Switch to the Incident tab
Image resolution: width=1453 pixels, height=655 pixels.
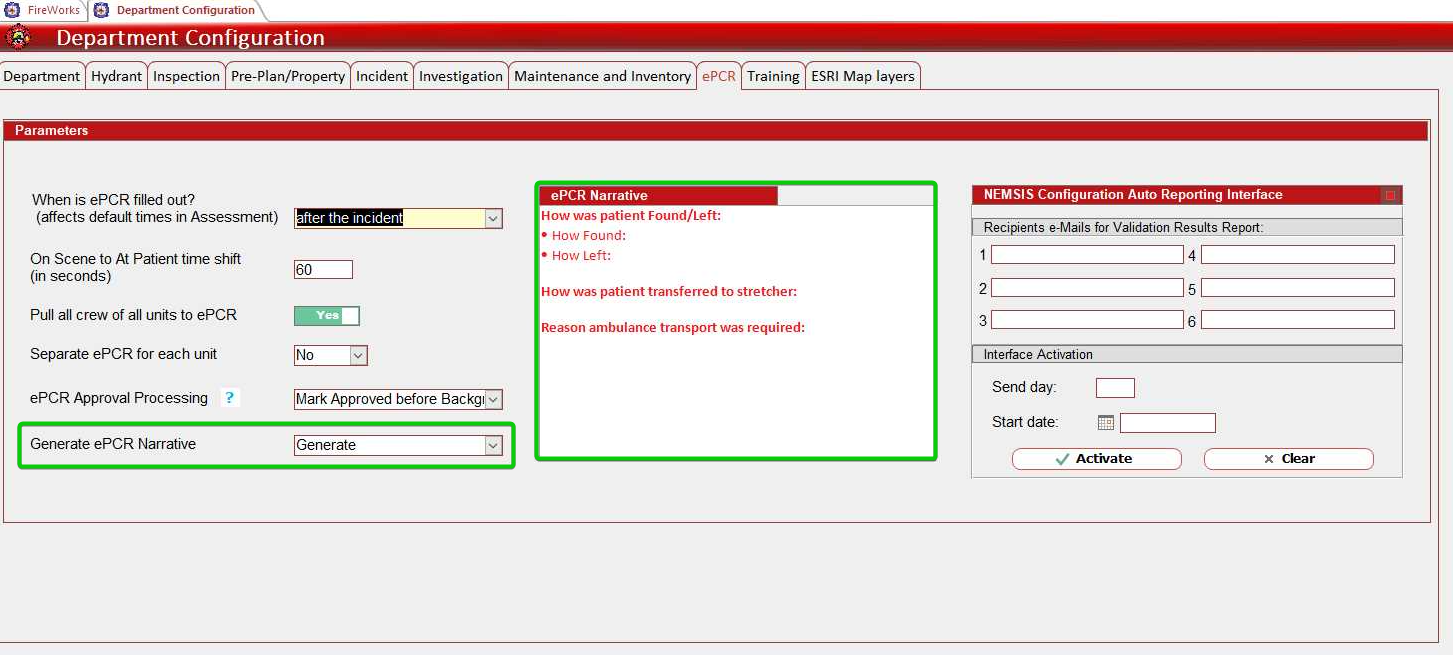point(382,76)
